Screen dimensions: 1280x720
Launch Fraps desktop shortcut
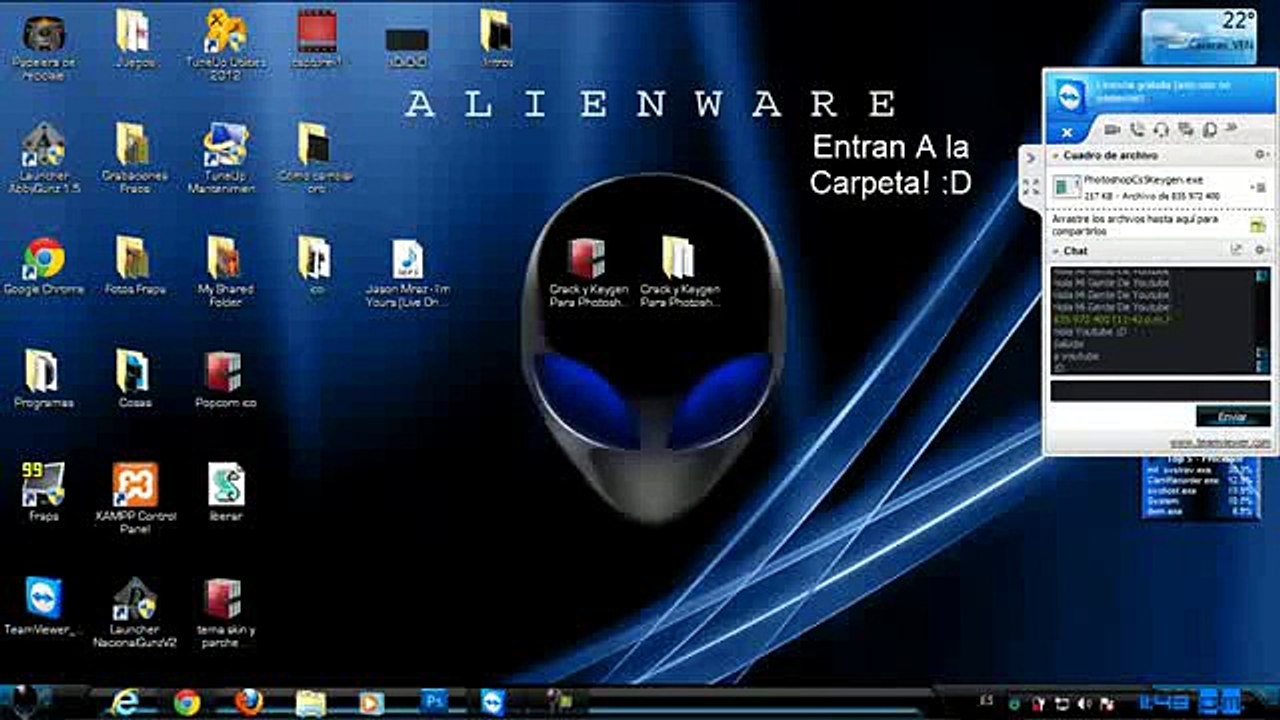43,492
